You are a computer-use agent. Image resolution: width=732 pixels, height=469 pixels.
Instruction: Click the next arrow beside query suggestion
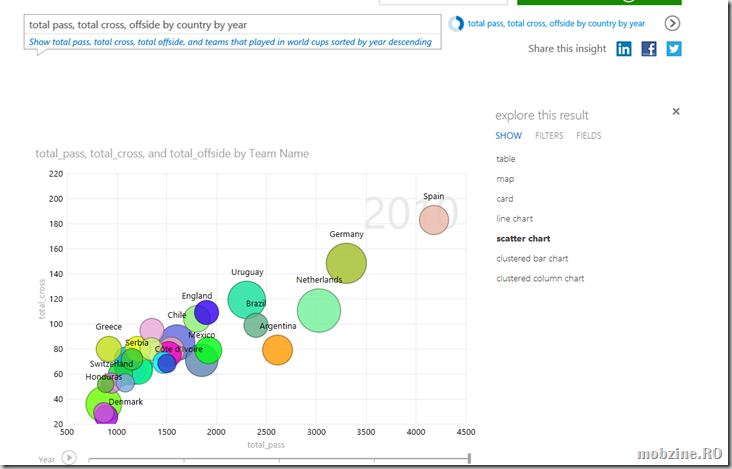click(672, 23)
